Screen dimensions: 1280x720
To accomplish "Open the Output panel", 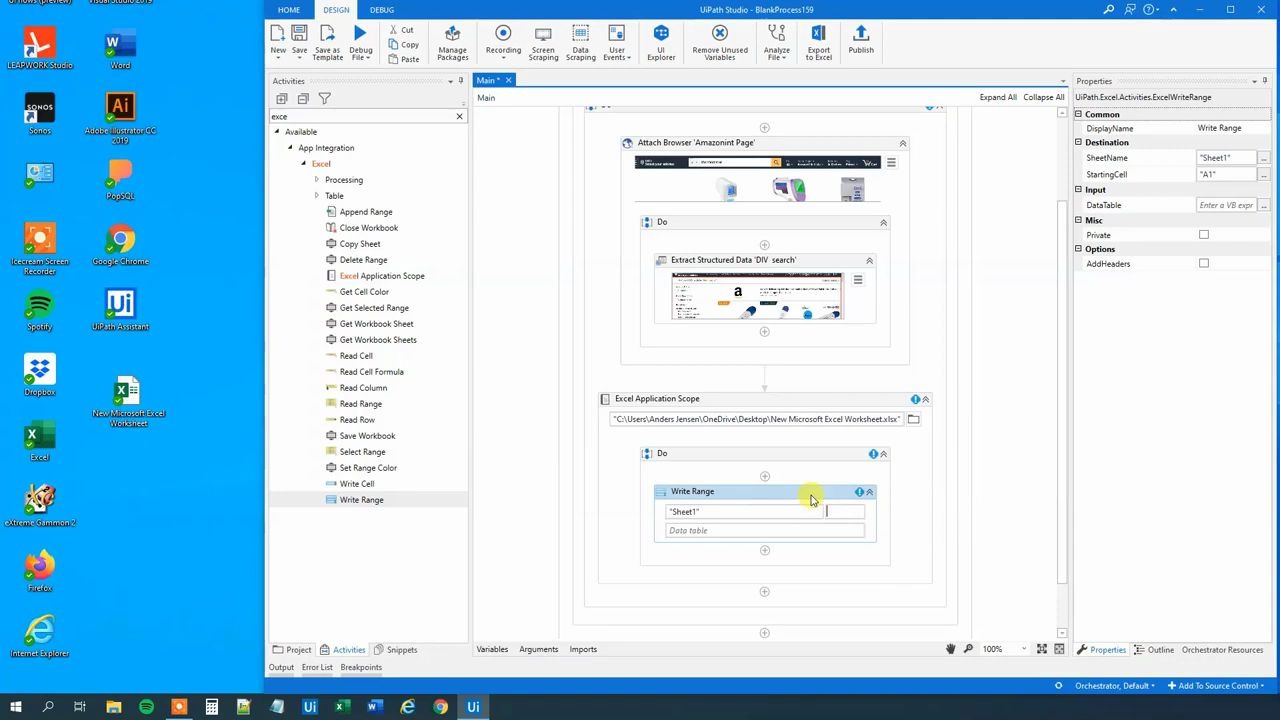I will click(281, 668).
